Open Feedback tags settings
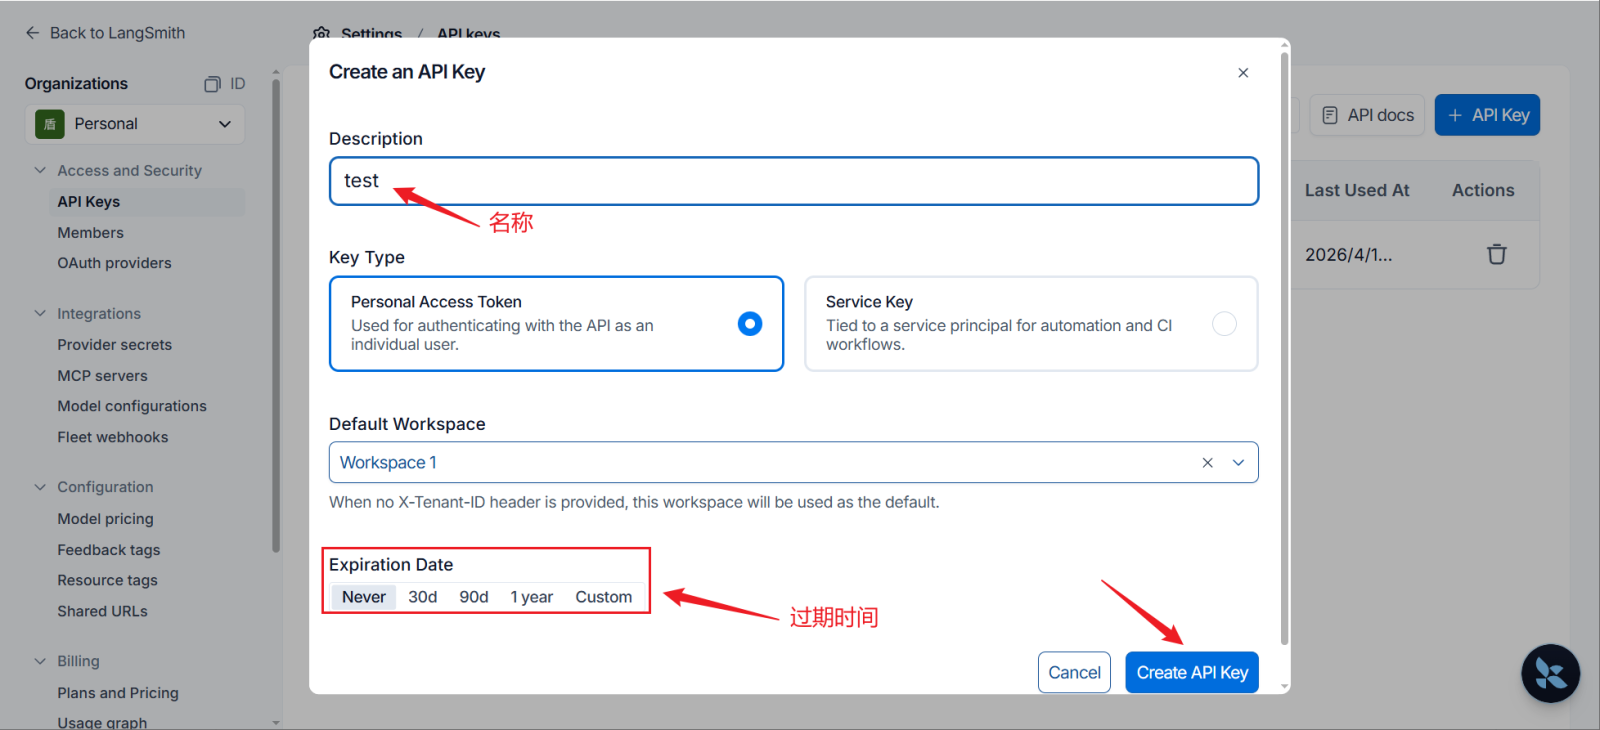The width and height of the screenshot is (1600, 730). [109, 550]
